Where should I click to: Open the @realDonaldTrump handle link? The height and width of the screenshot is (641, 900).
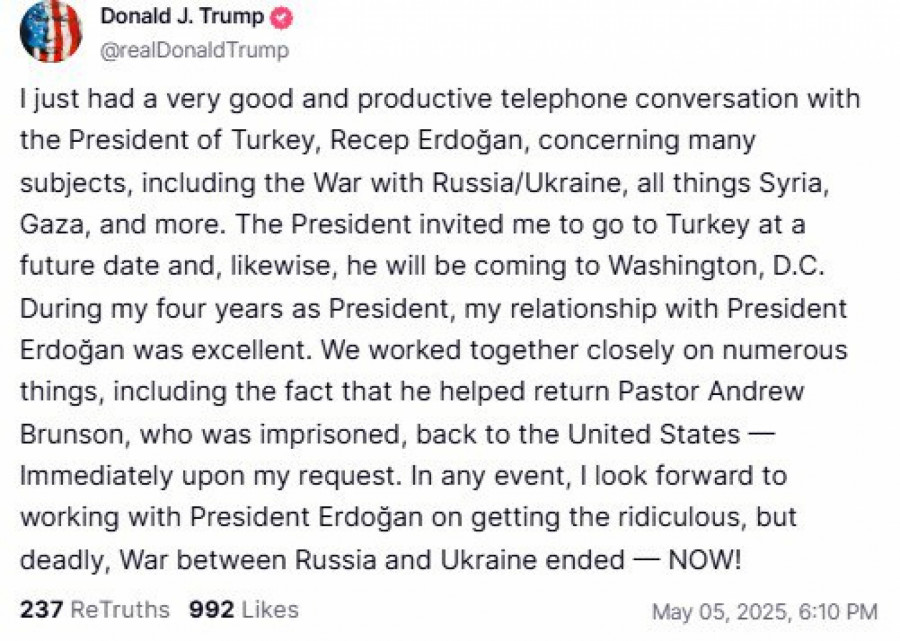194,50
